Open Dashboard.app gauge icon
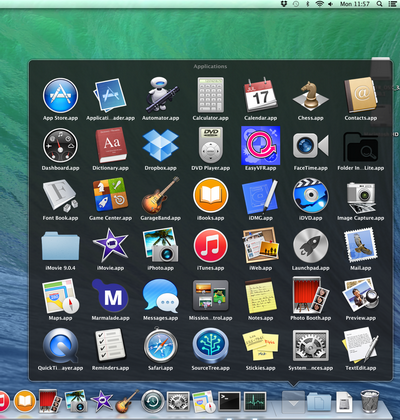This screenshot has width=400, height=420. coord(60,146)
